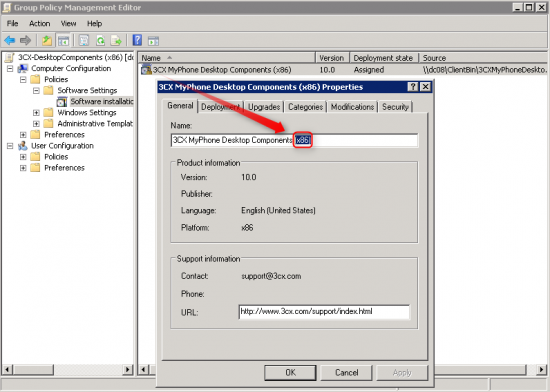Sort by the Version column header
550x392 pixels.
coord(333,58)
